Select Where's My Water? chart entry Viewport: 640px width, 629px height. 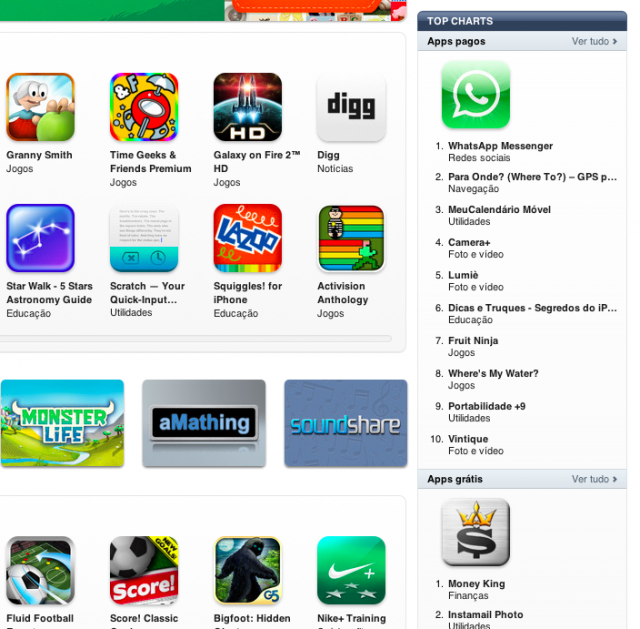coord(493,373)
